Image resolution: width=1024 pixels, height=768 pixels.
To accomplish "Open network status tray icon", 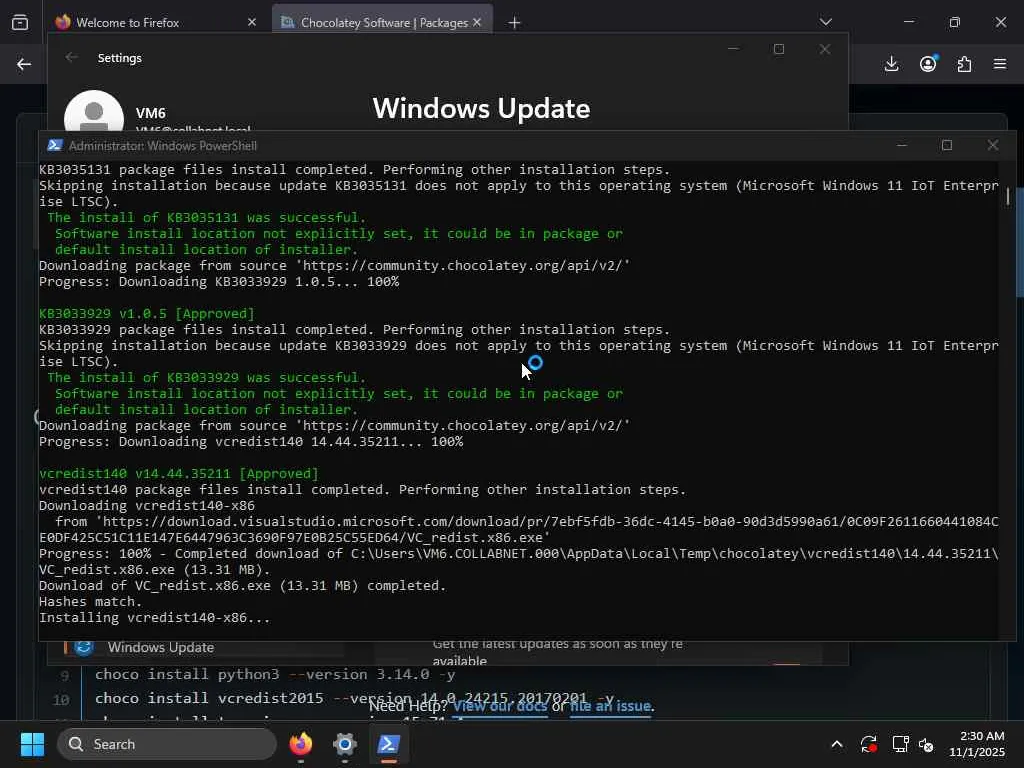I will click(901, 744).
